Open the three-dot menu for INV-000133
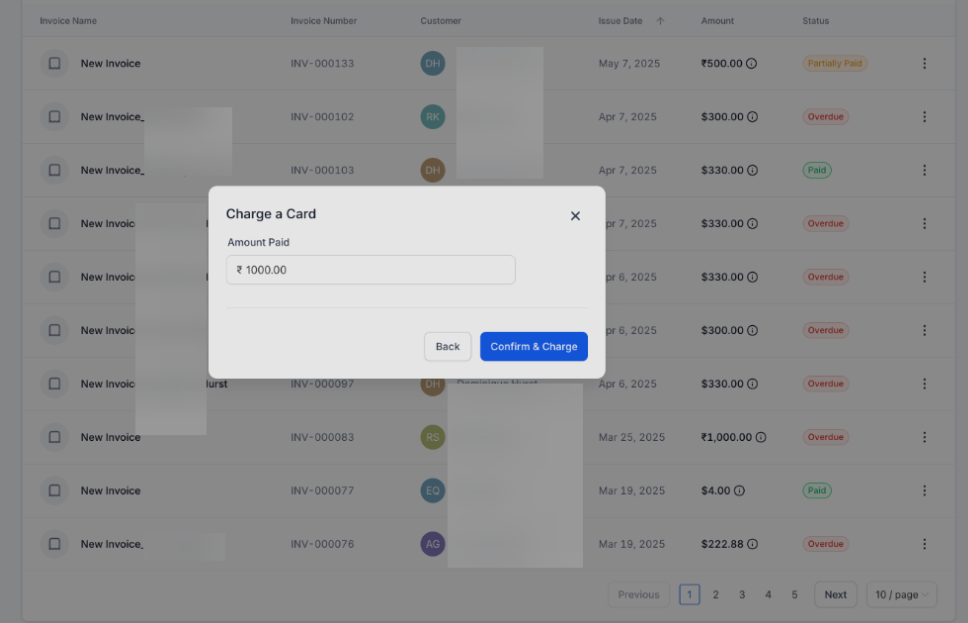 tap(924, 64)
